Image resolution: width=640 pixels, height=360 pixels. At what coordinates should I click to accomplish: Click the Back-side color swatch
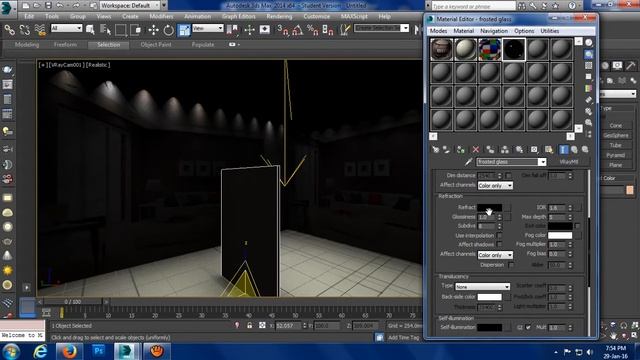(x=489, y=297)
